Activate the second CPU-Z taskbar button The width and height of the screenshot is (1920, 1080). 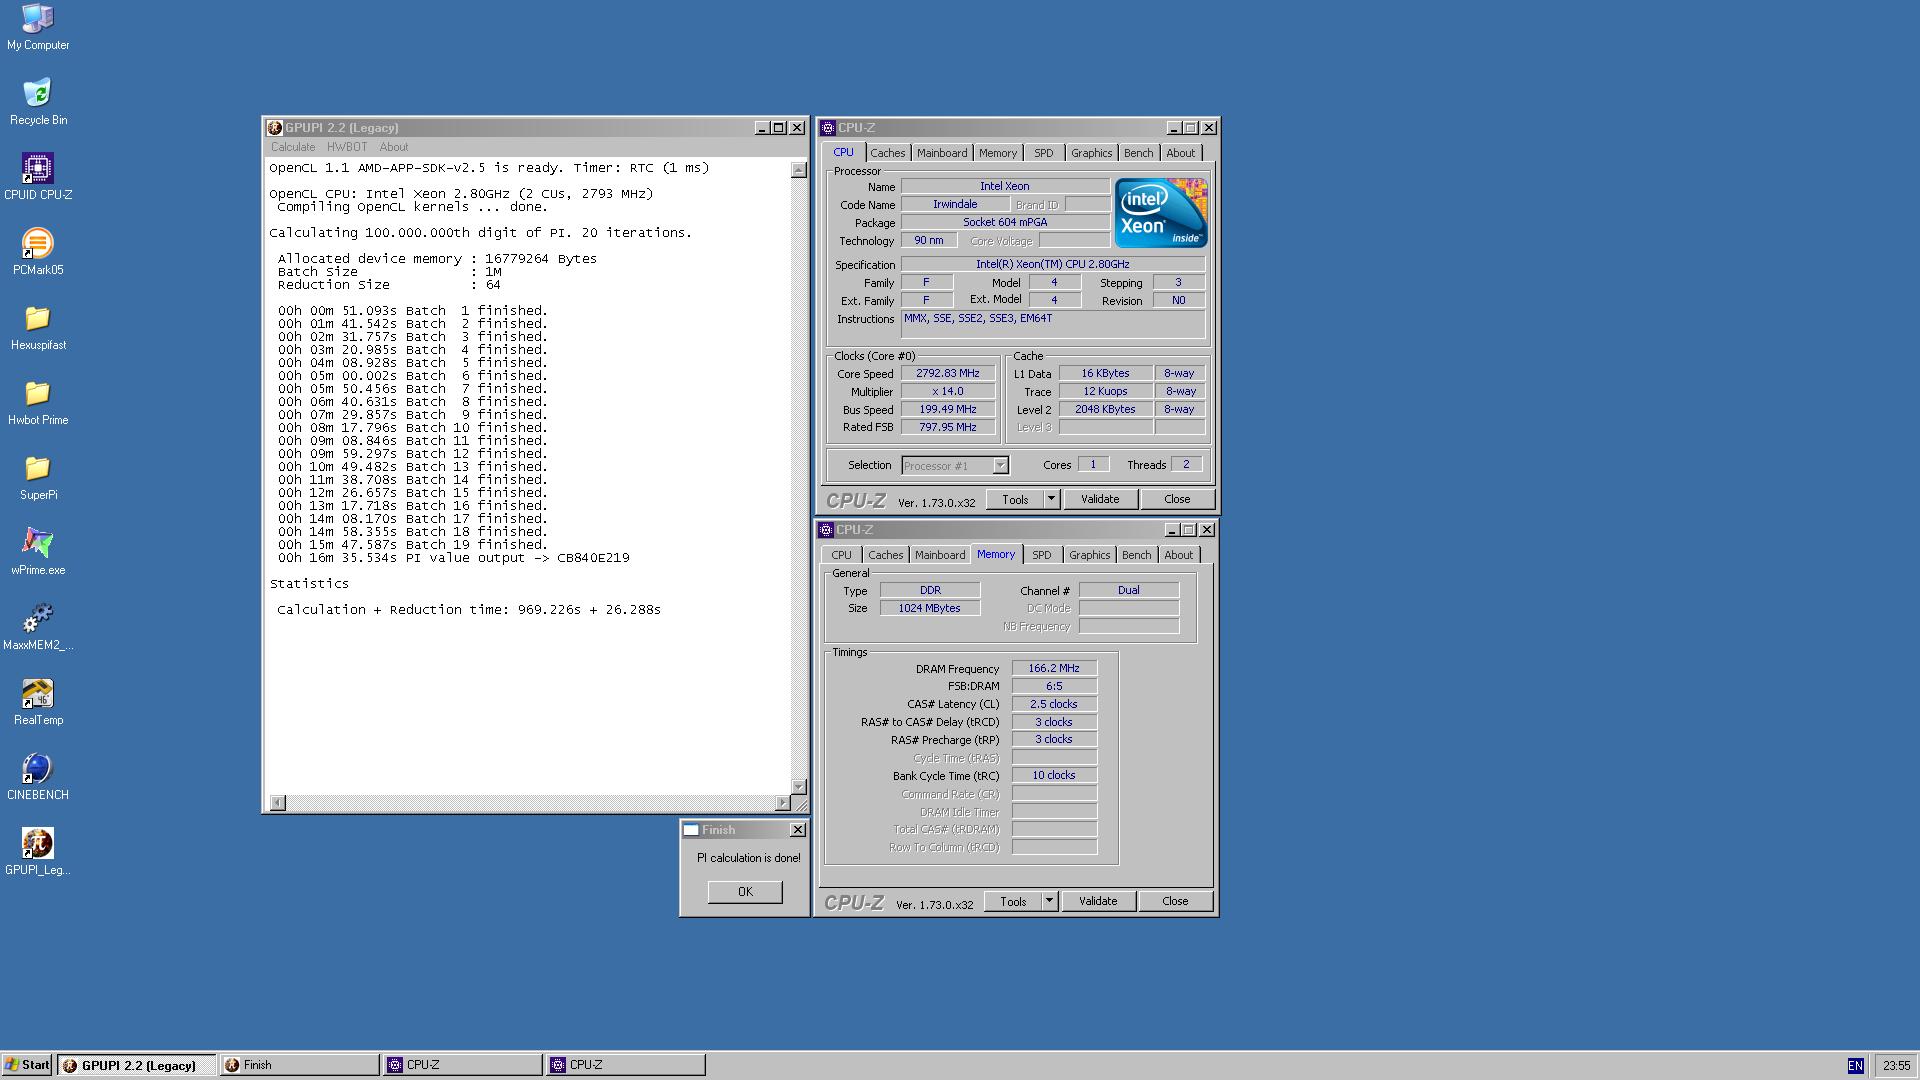pyautogui.click(x=625, y=1065)
